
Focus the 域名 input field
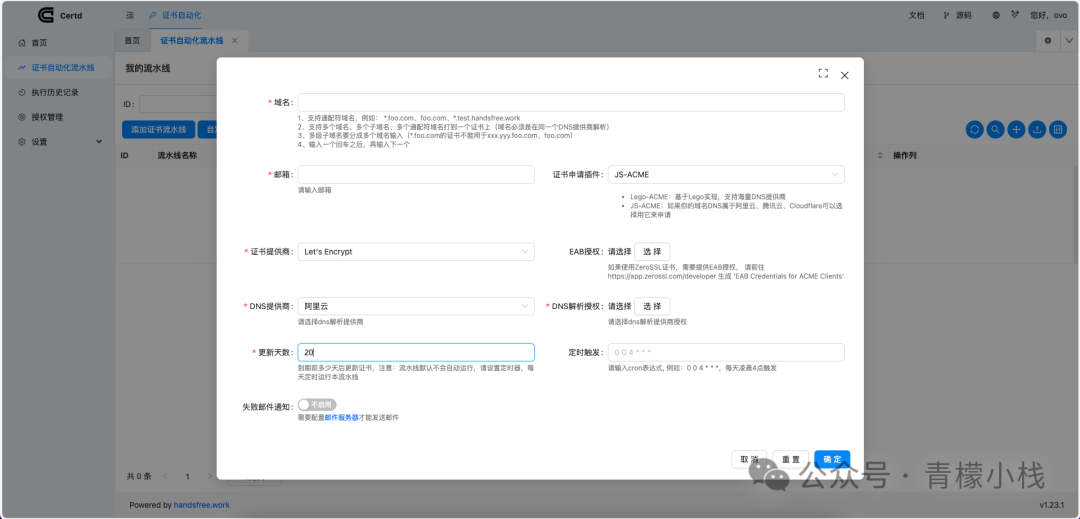[571, 103]
